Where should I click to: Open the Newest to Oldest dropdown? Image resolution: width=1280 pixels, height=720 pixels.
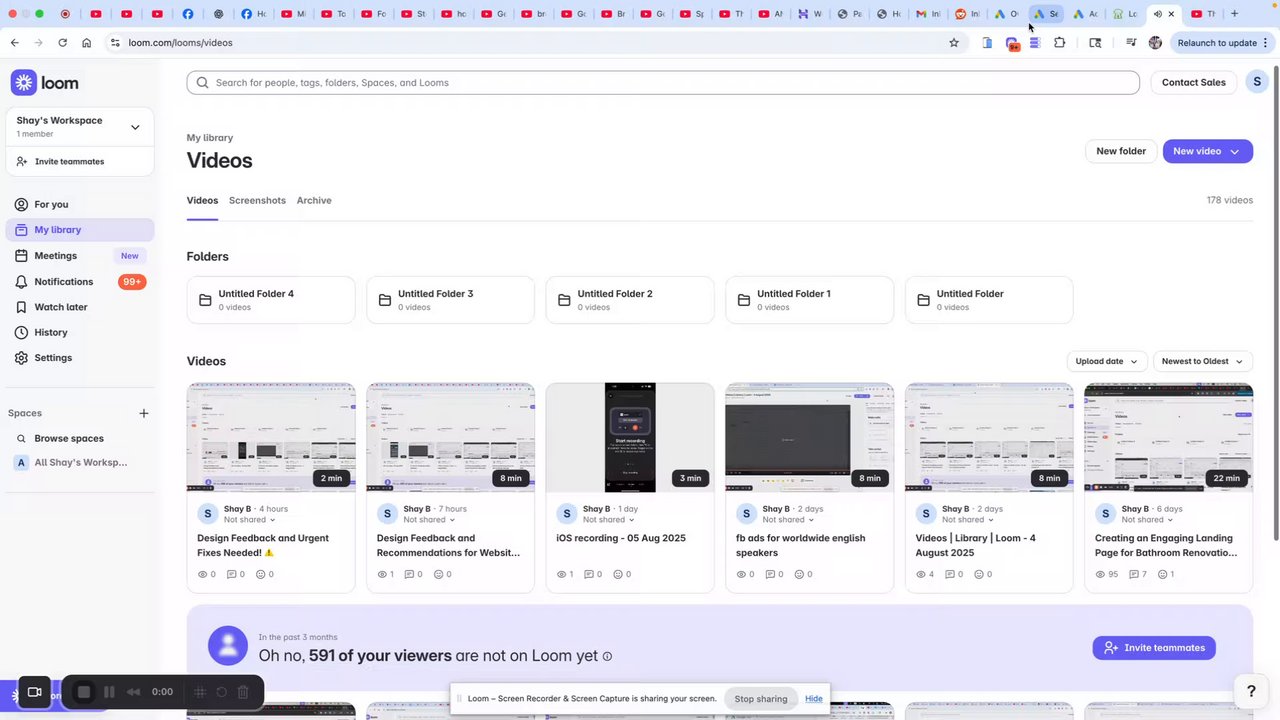coord(1202,361)
